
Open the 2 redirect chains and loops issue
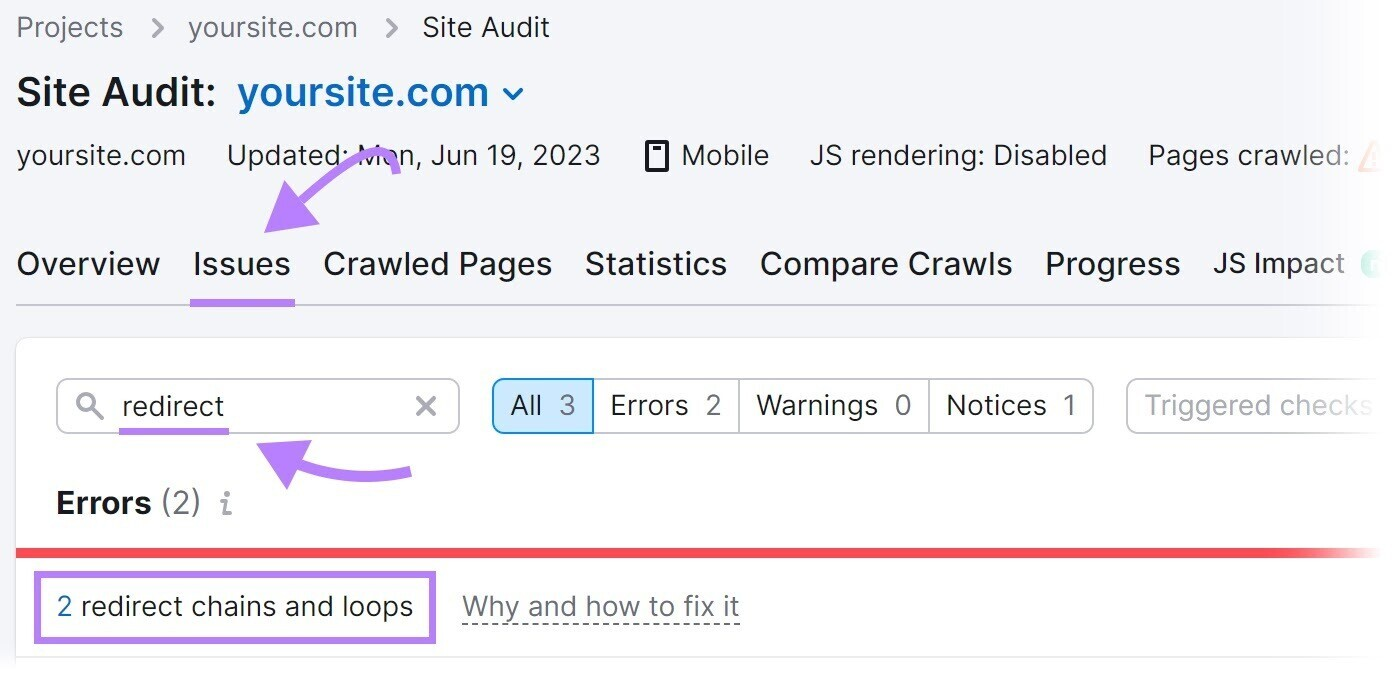(235, 606)
